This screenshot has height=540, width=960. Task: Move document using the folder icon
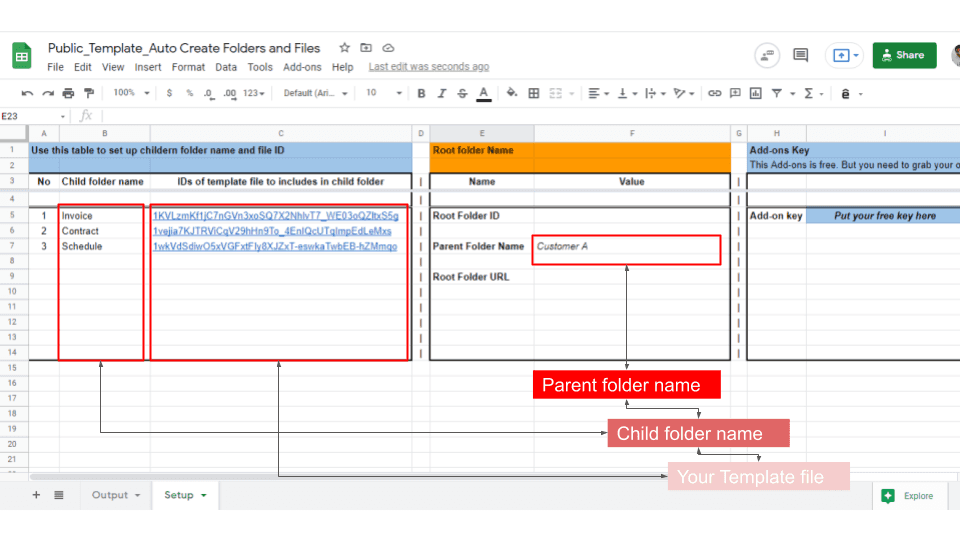(366, 48)
